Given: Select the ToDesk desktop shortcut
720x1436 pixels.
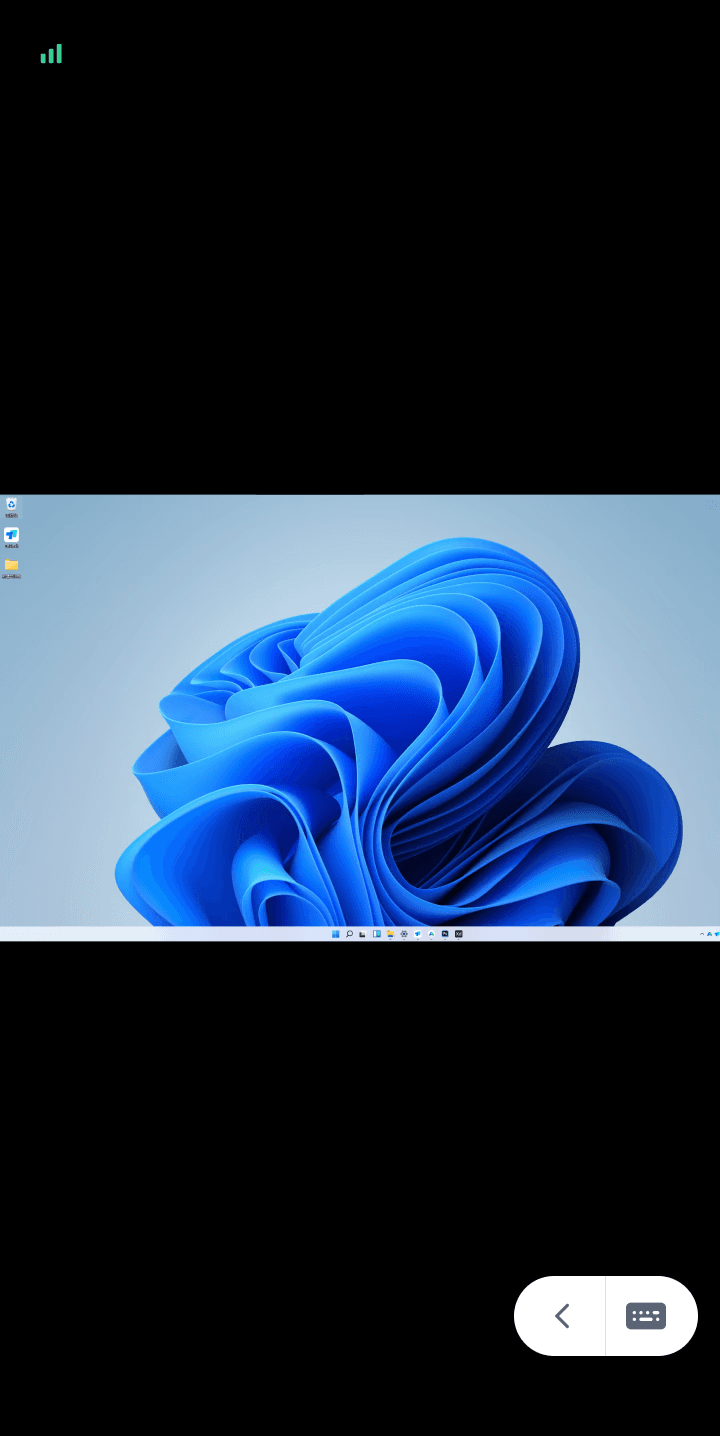Looking at the screenshot, I should [x=11, y=537].
